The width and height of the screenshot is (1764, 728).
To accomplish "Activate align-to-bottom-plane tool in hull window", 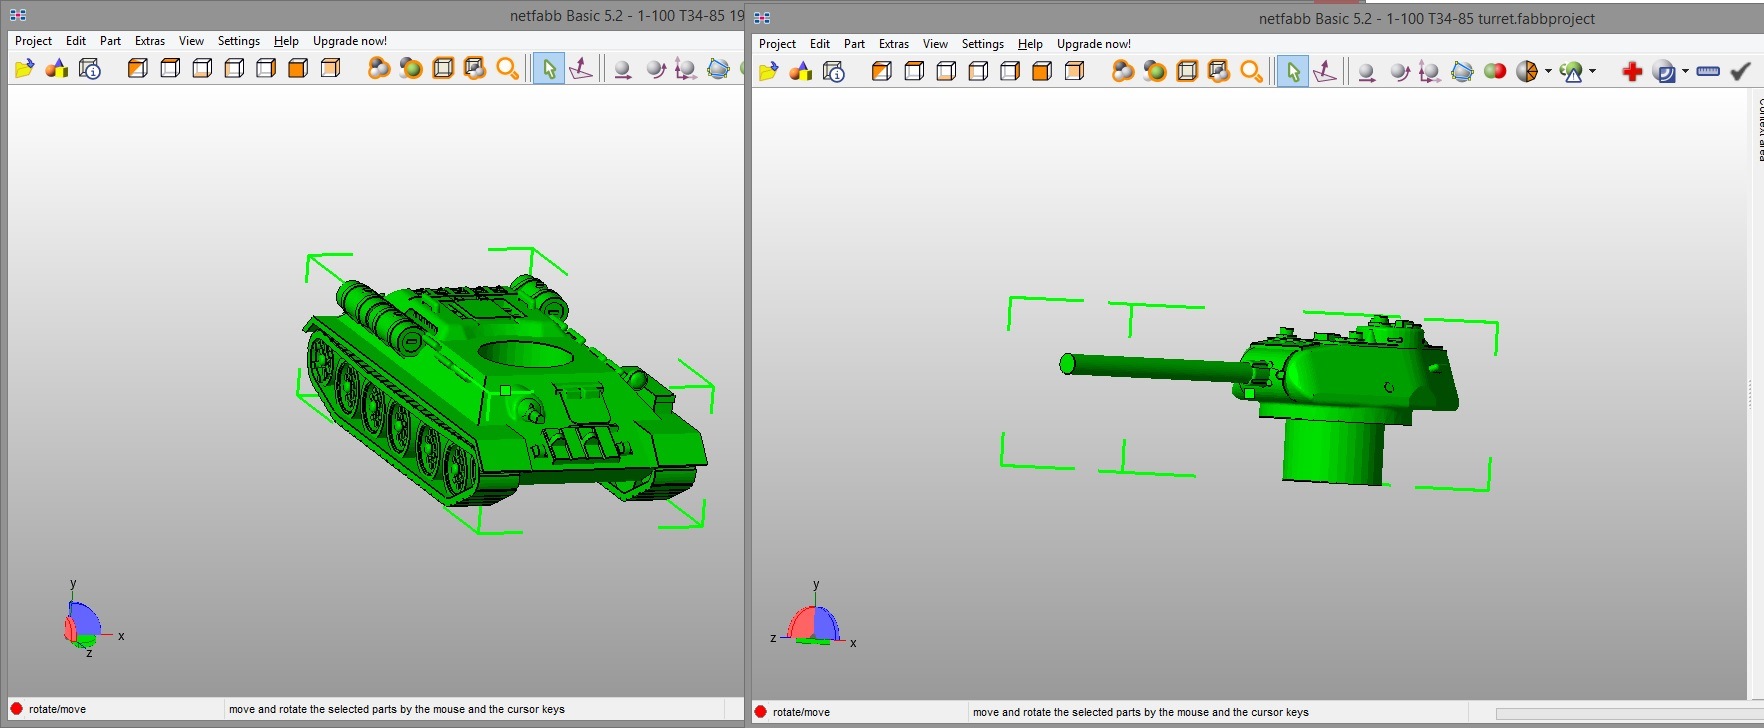I will (580, 68).
